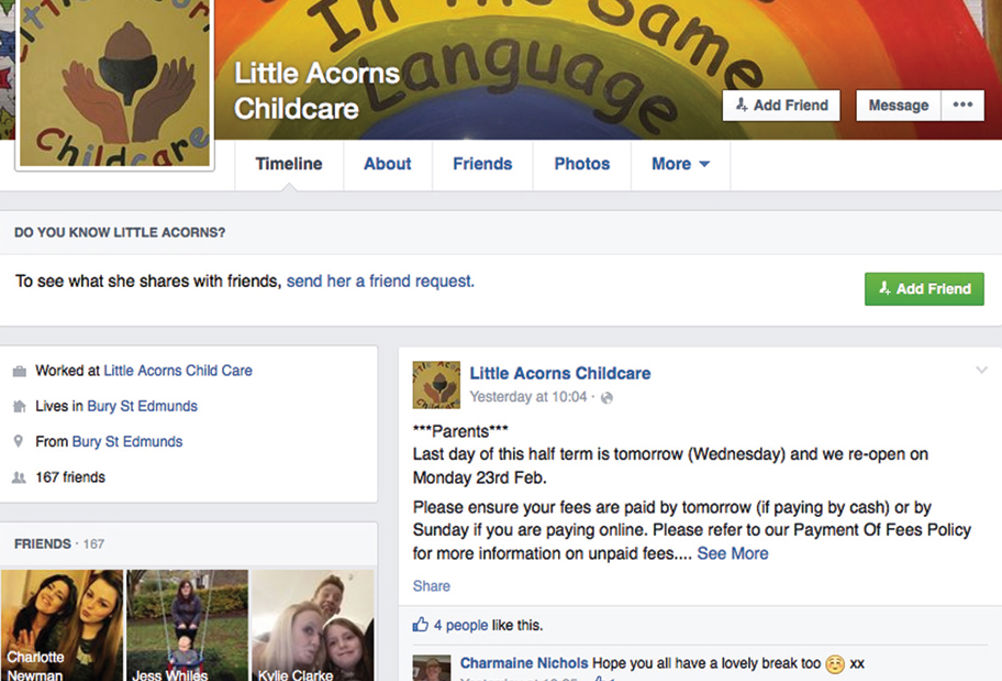Click the thumbs-up like icon

click(x=420, y=624)
